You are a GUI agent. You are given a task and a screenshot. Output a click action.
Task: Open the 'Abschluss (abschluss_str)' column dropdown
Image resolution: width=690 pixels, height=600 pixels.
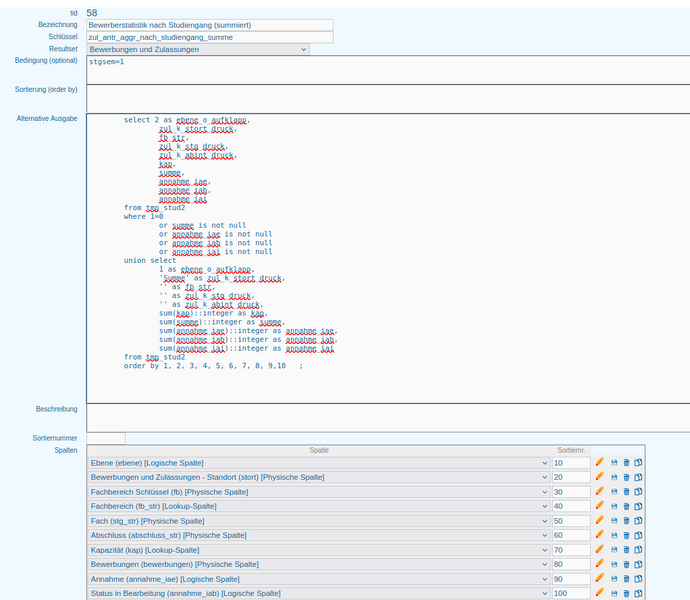(319, 535)
